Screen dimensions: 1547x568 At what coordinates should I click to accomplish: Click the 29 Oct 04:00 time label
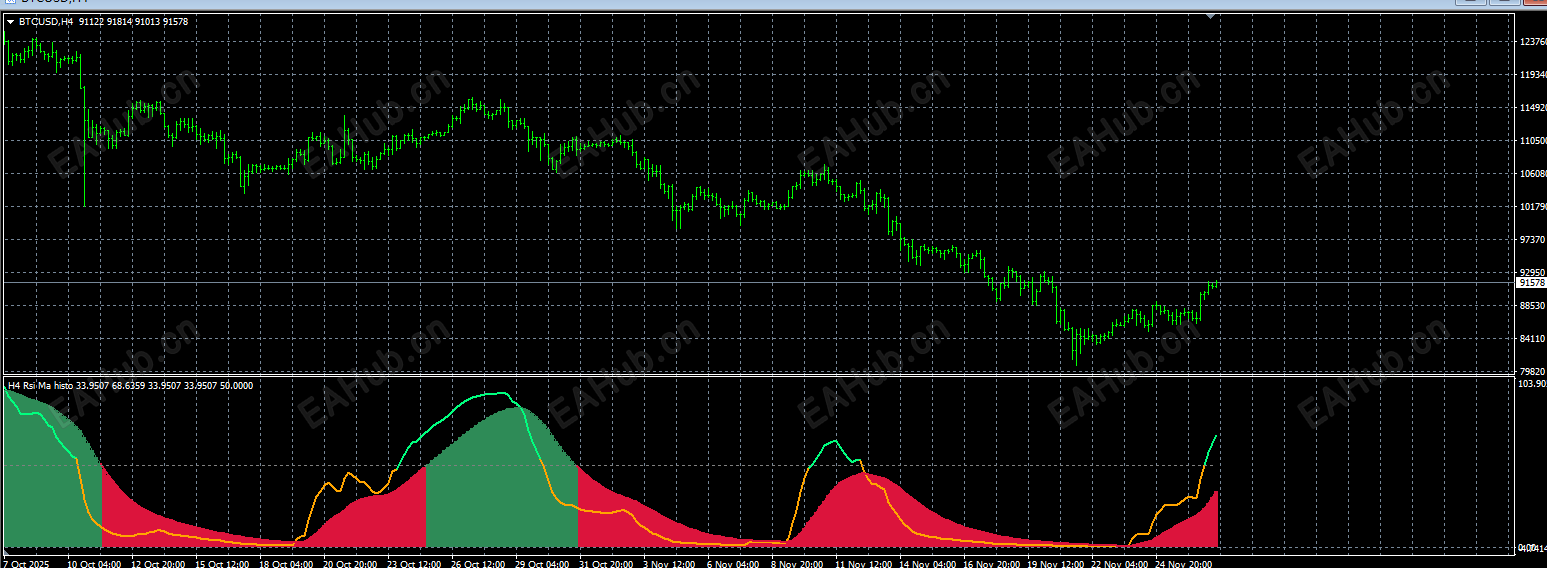[543, 563]
